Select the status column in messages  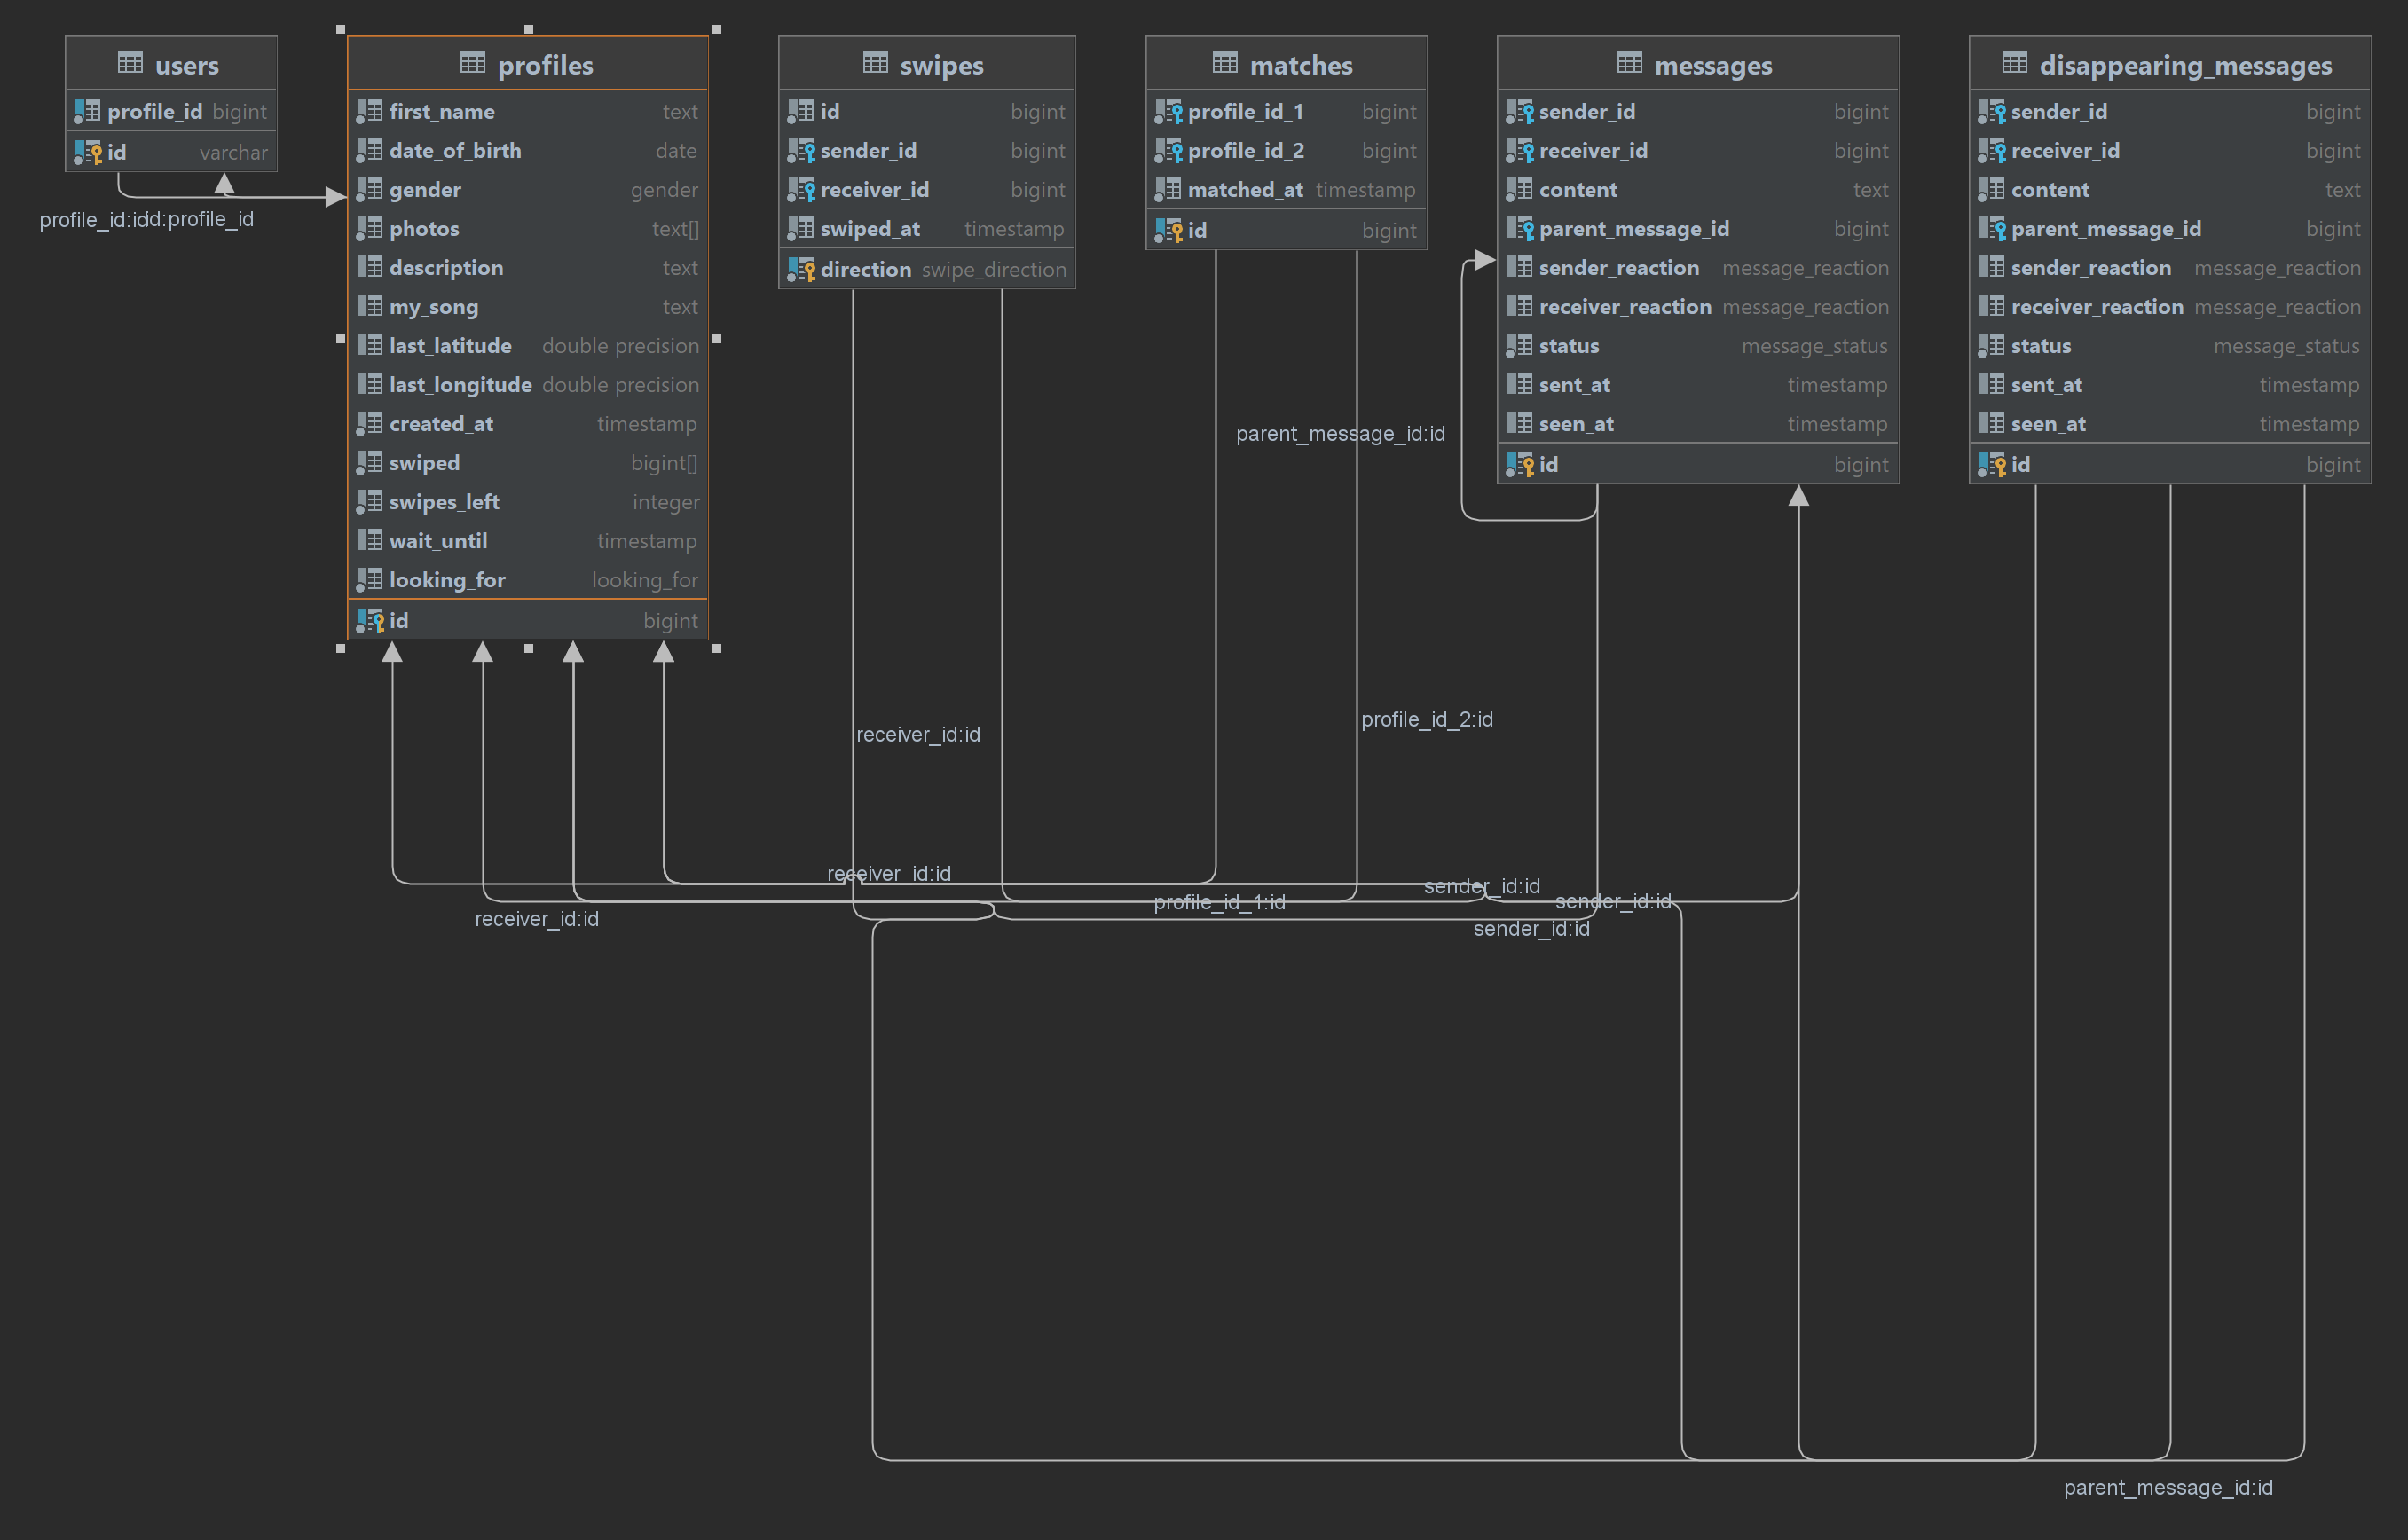(x=1698, y=346)
